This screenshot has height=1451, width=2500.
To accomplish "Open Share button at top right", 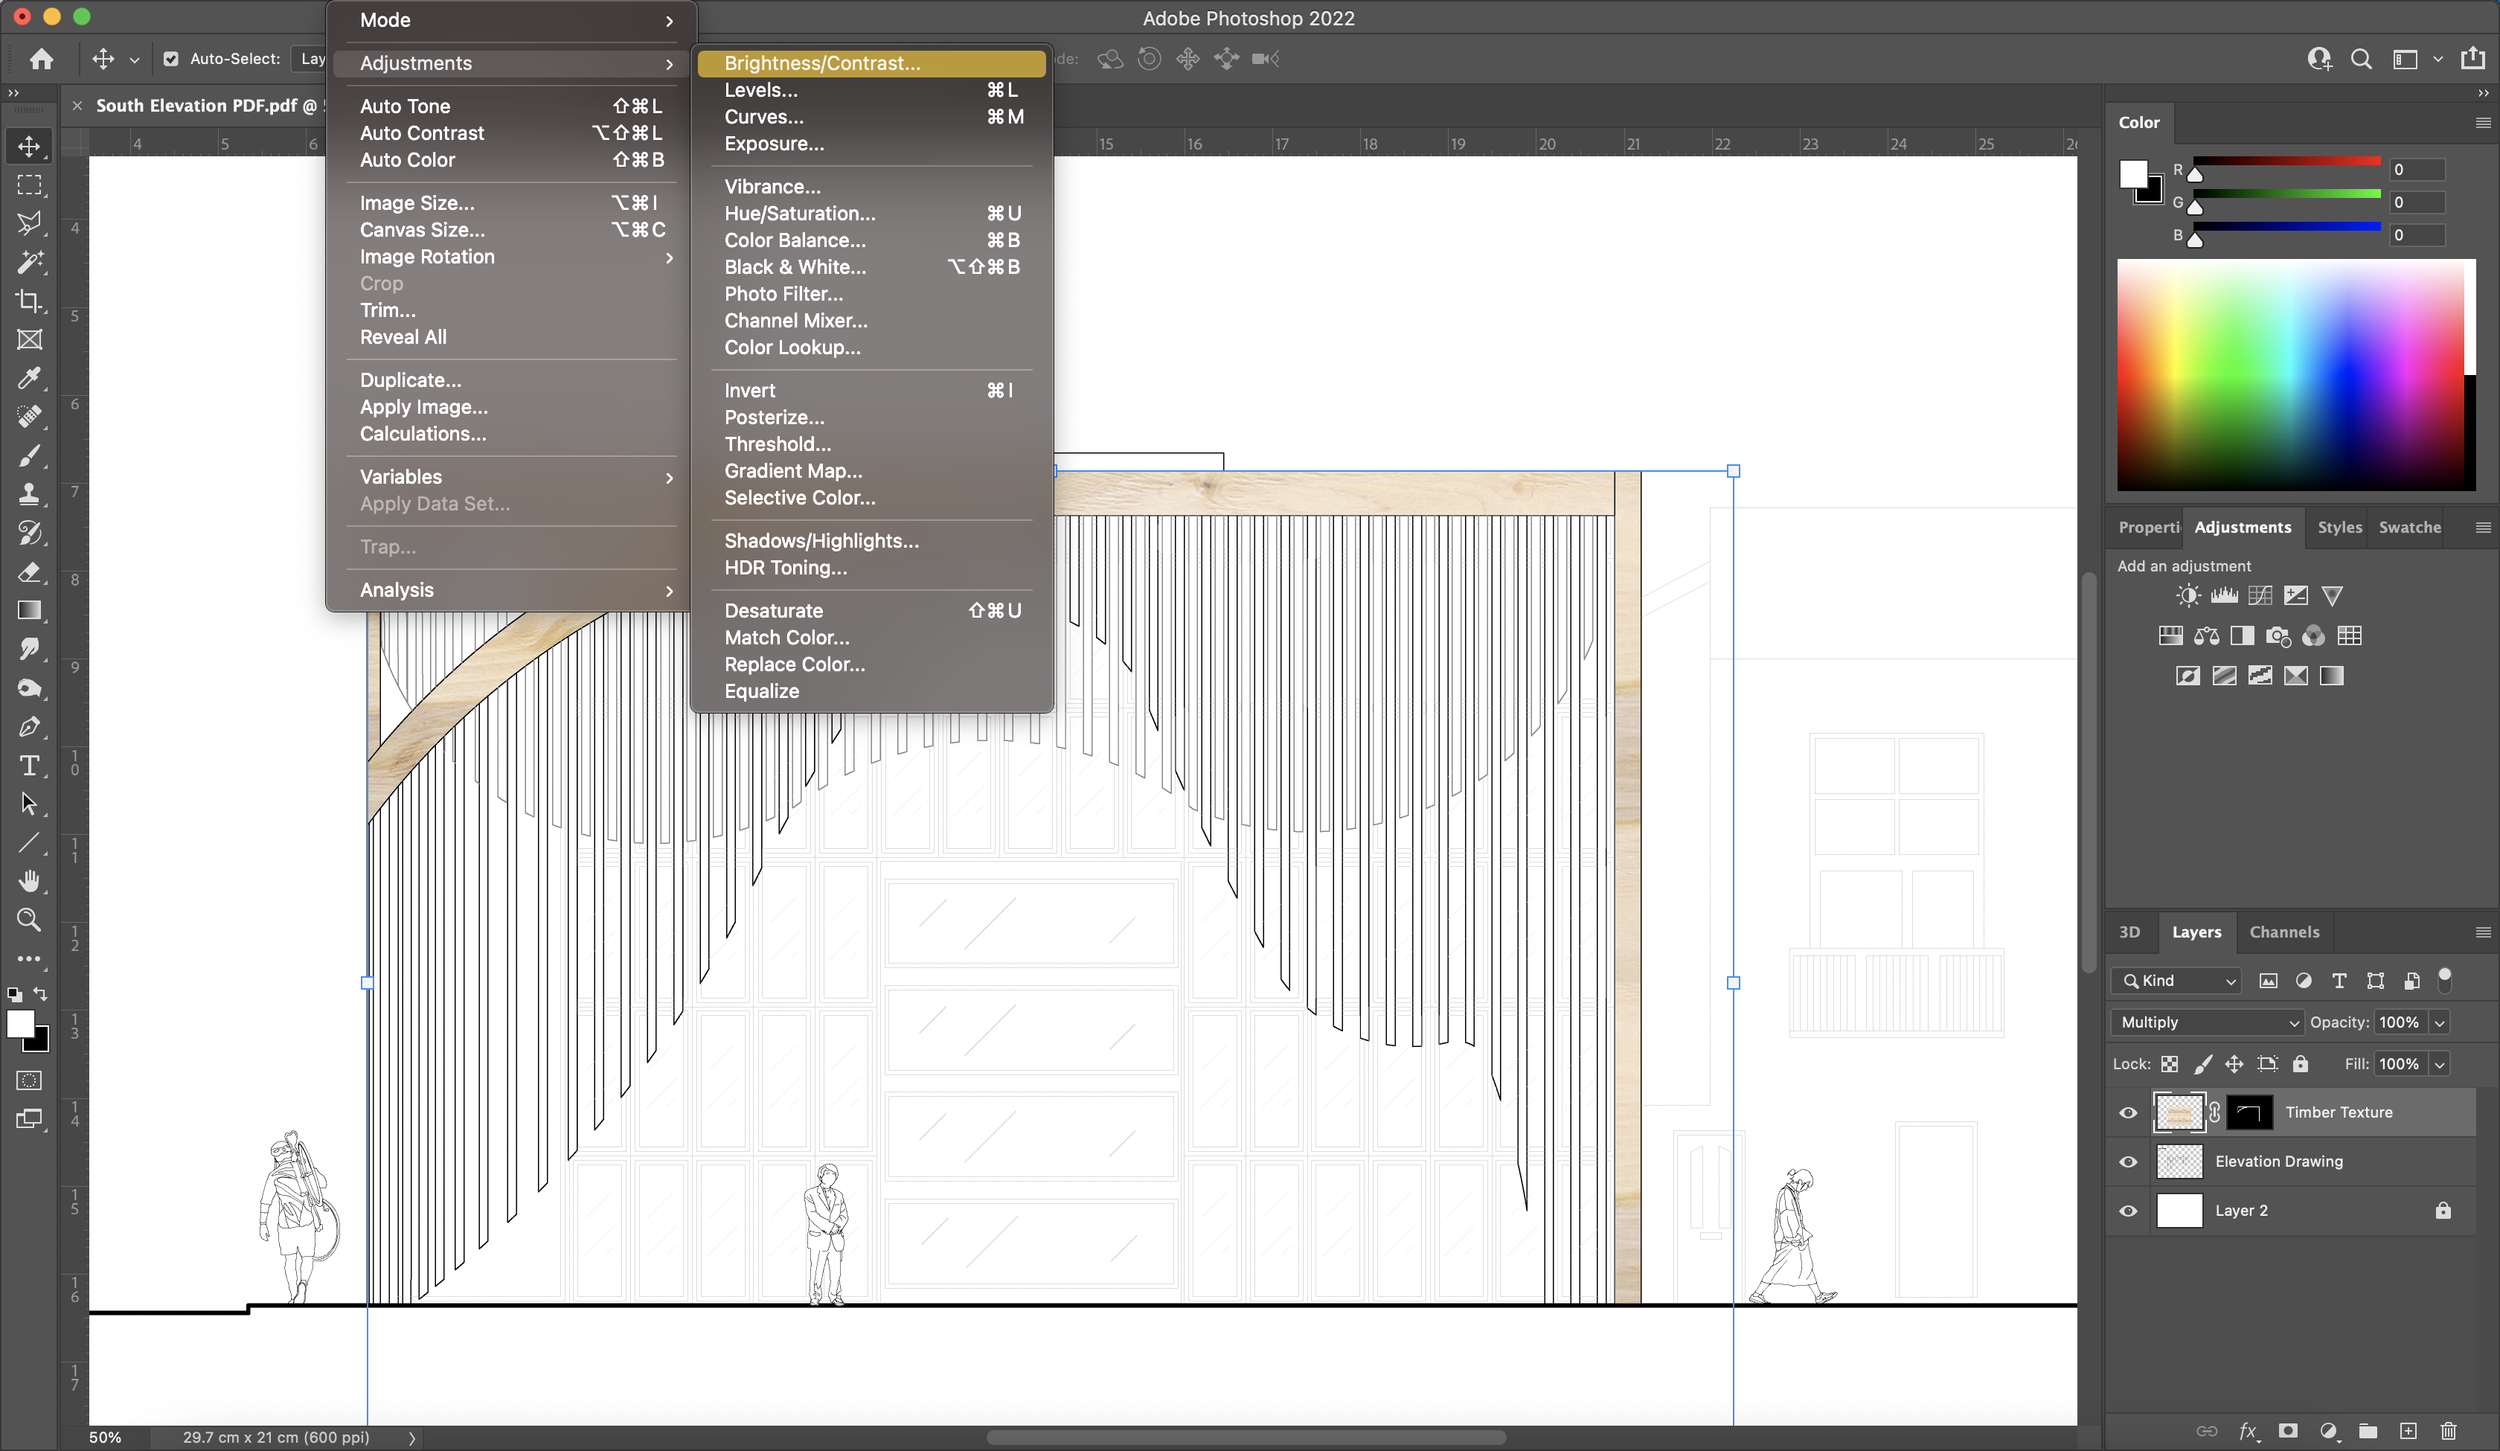I will point(2472,59).
